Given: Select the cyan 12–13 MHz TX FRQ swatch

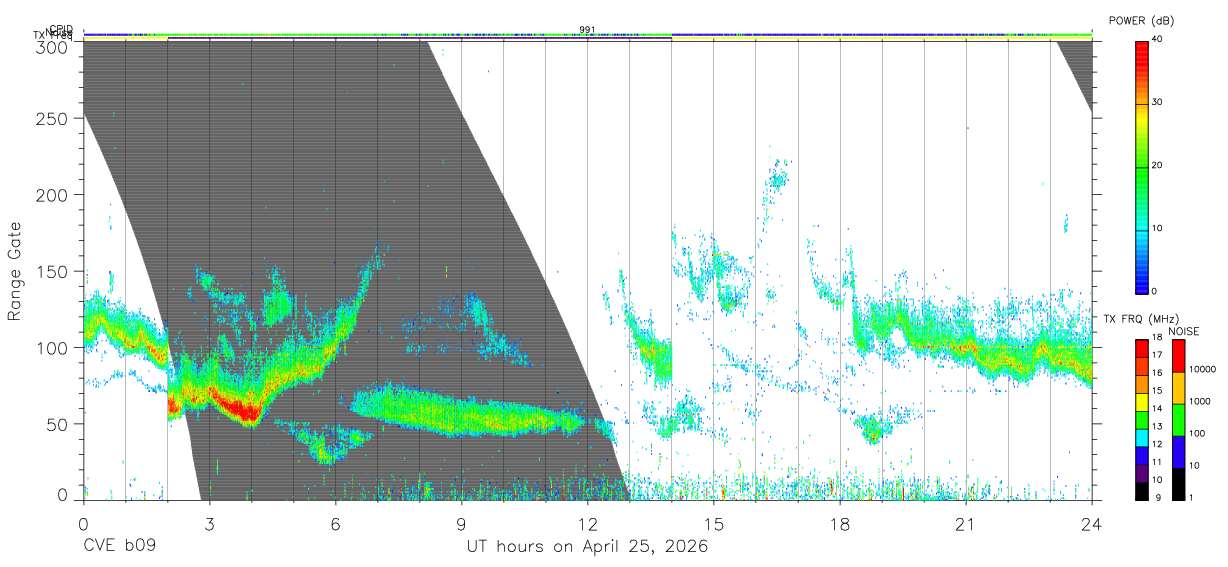Looking at the screenshot, I should pos(1141,437).
